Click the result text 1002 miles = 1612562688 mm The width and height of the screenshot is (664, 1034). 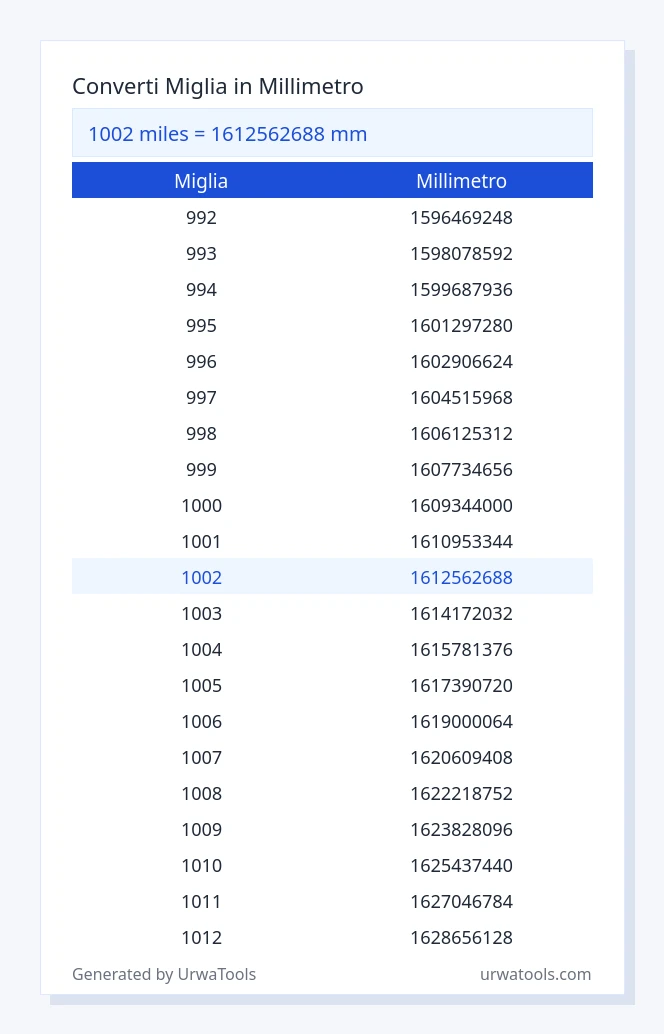[x=228, y=134]
